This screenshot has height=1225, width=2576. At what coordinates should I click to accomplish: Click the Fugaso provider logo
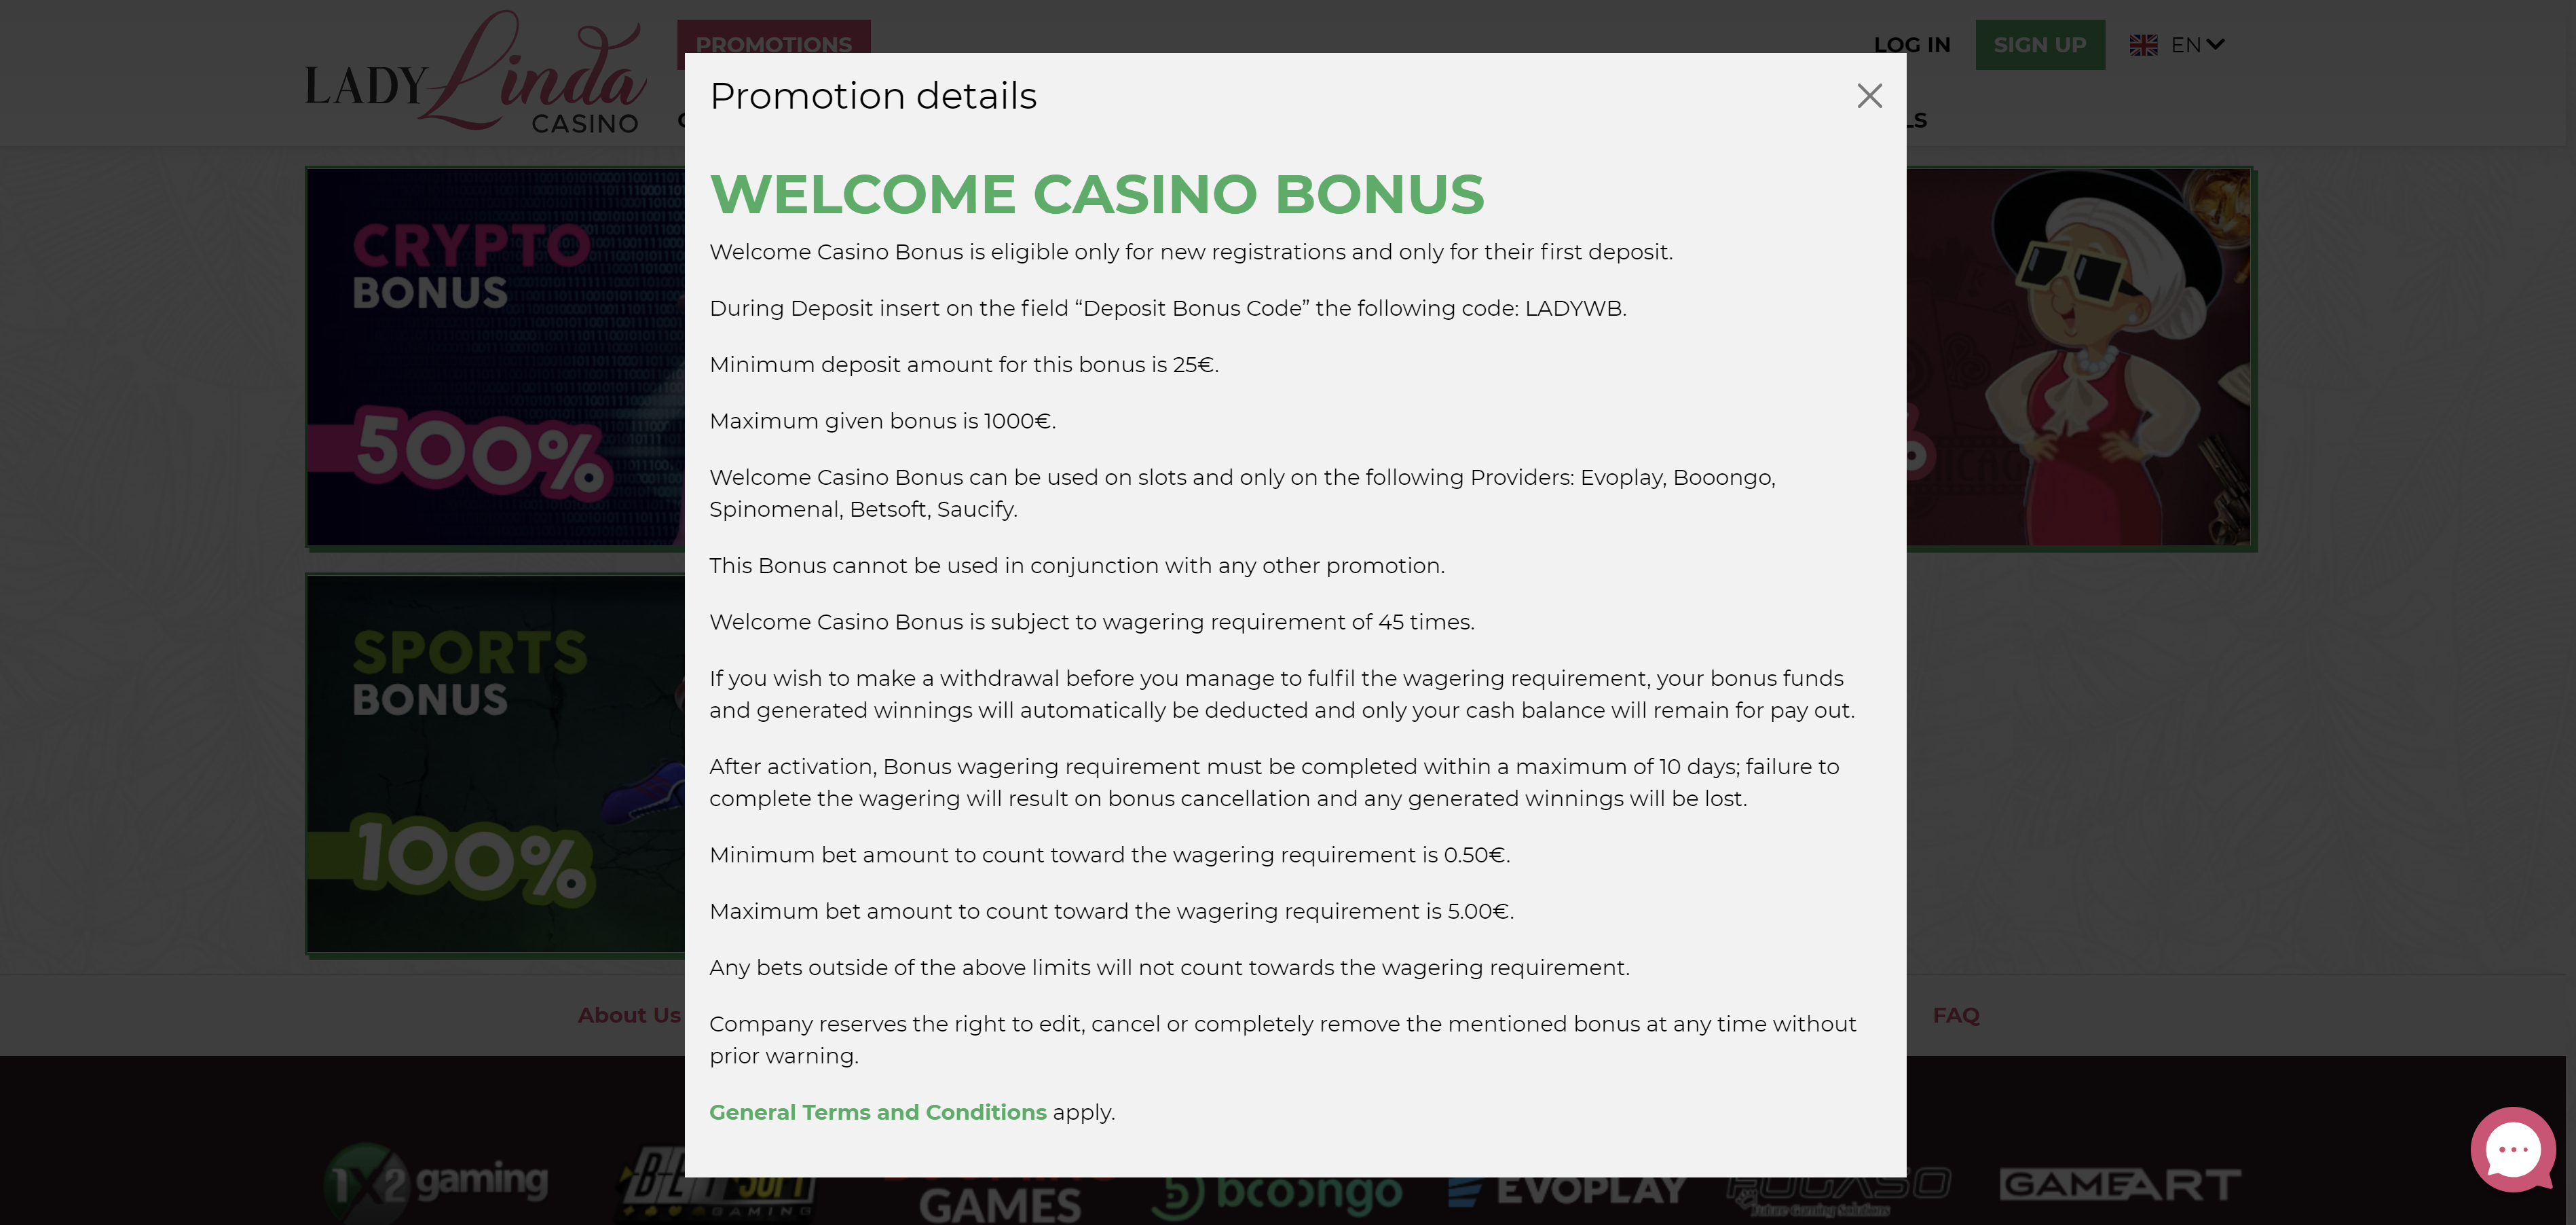pyautogui.click(x=1838, y=1189)
